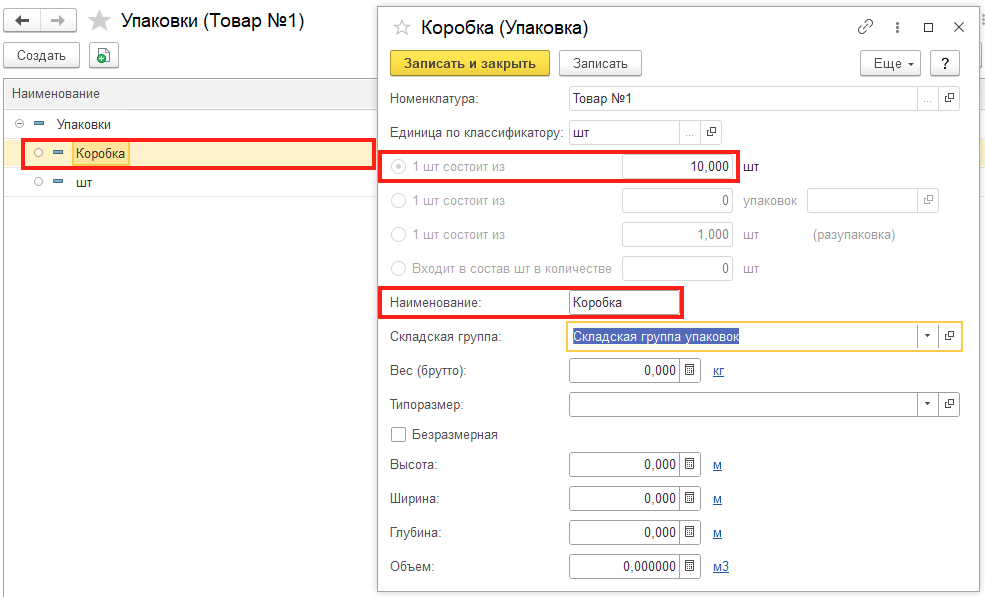
Task: Go back with the left arrow button
Action: (x=23, y=21)
